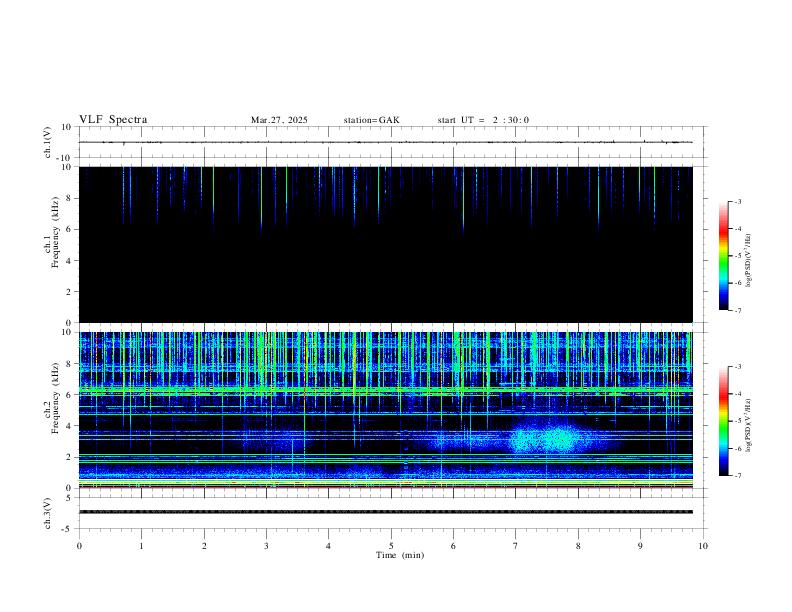
Task: Click the "-7" label on ch.2 color bar
Action: coord(737,475)
